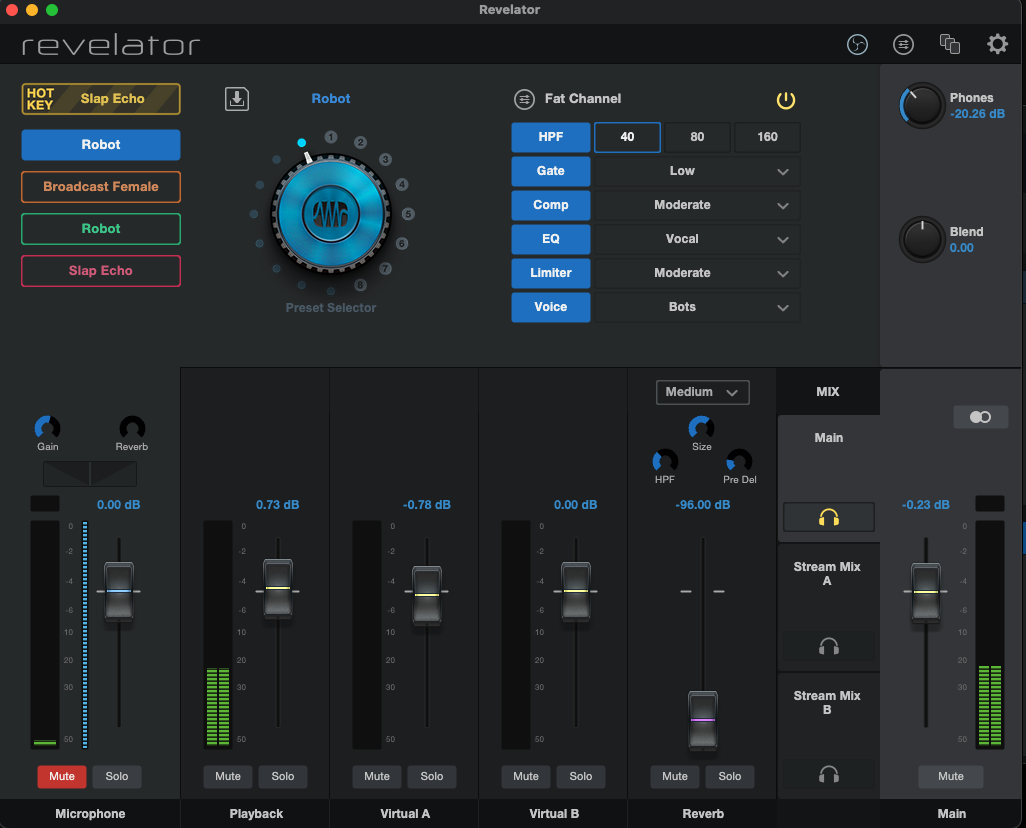This screenshot has height=828, width=1026.
Task: Open the mixer settings sliders icon
Action: click(x=903, y=45)
